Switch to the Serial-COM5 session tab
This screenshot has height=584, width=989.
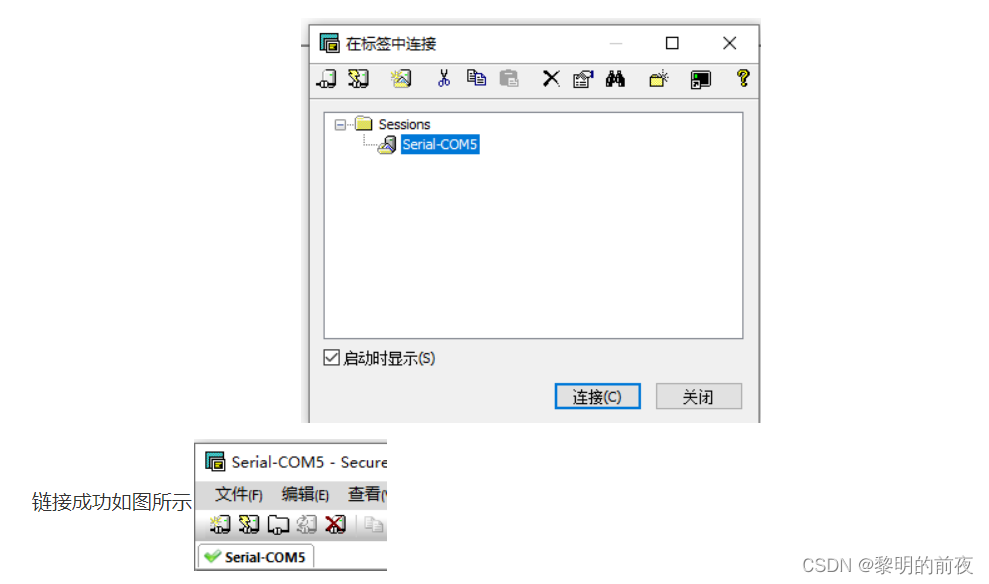[256, 557]
